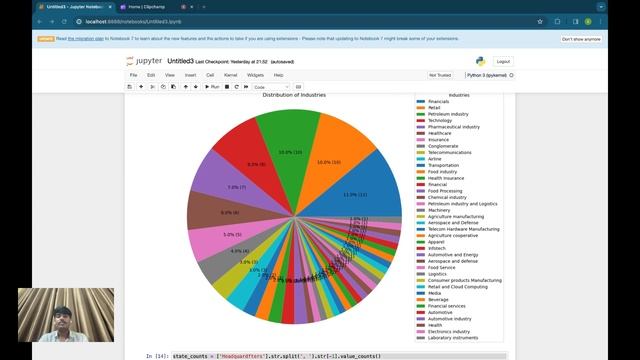The height and width of the screenshot is (360, 640).
Task: Open browser extensions puzzle icon
Action: [557, 22]
